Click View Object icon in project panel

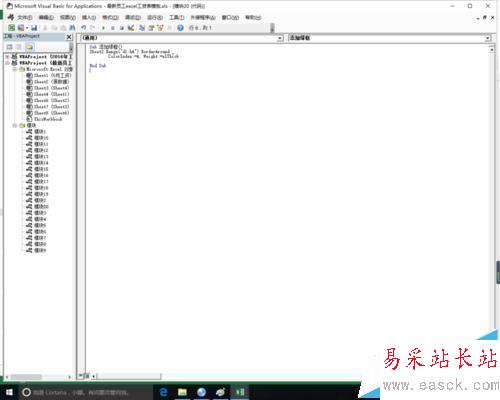[x=19, y=47]
